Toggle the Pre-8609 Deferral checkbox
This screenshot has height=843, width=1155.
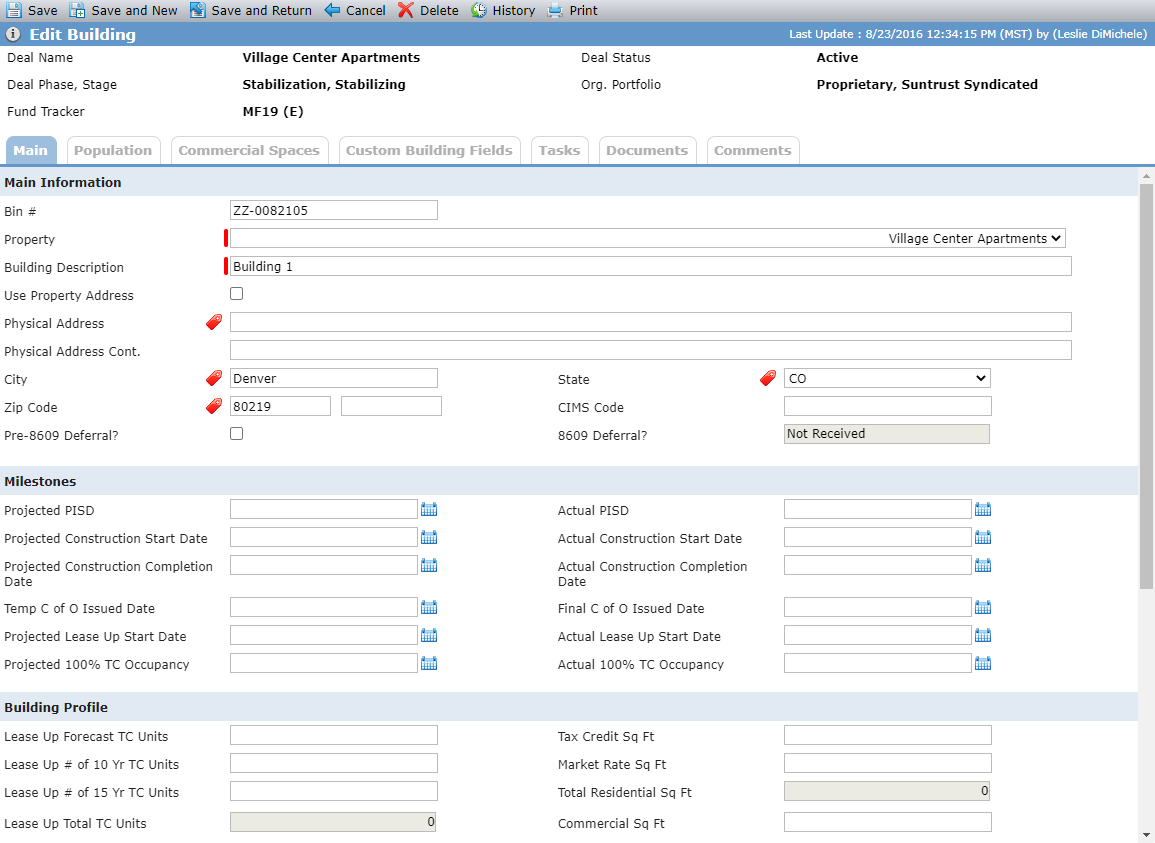pos(236,433)
